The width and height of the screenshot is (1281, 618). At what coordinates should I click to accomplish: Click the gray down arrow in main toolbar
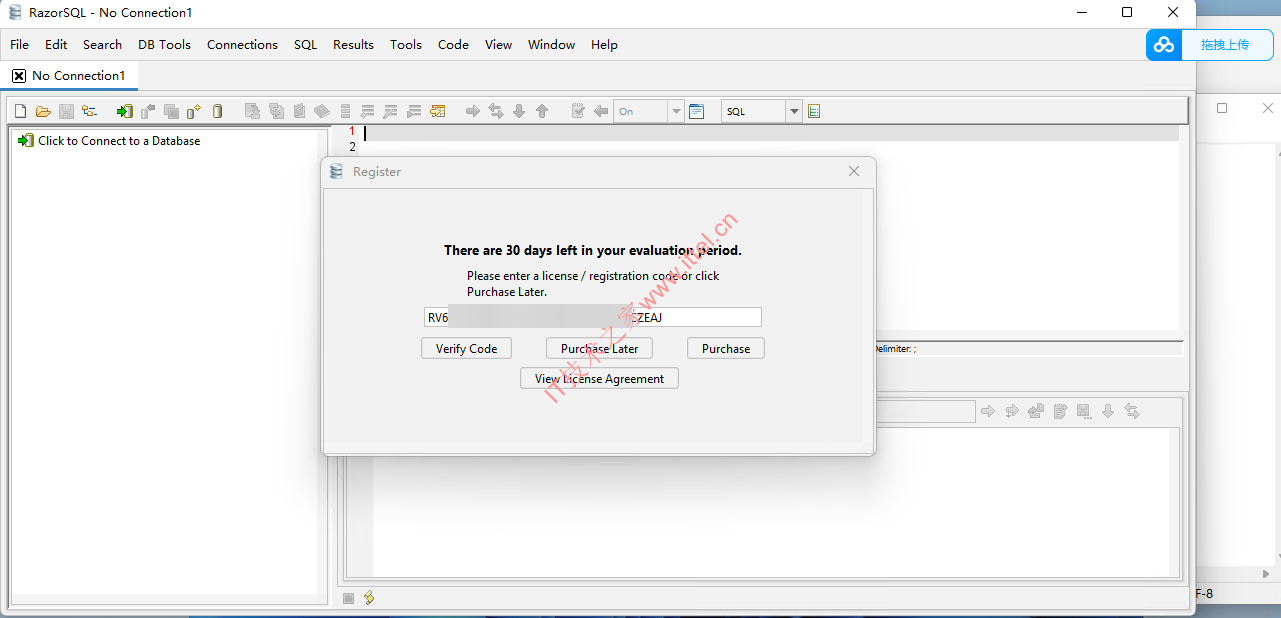(x=519, y=111)
